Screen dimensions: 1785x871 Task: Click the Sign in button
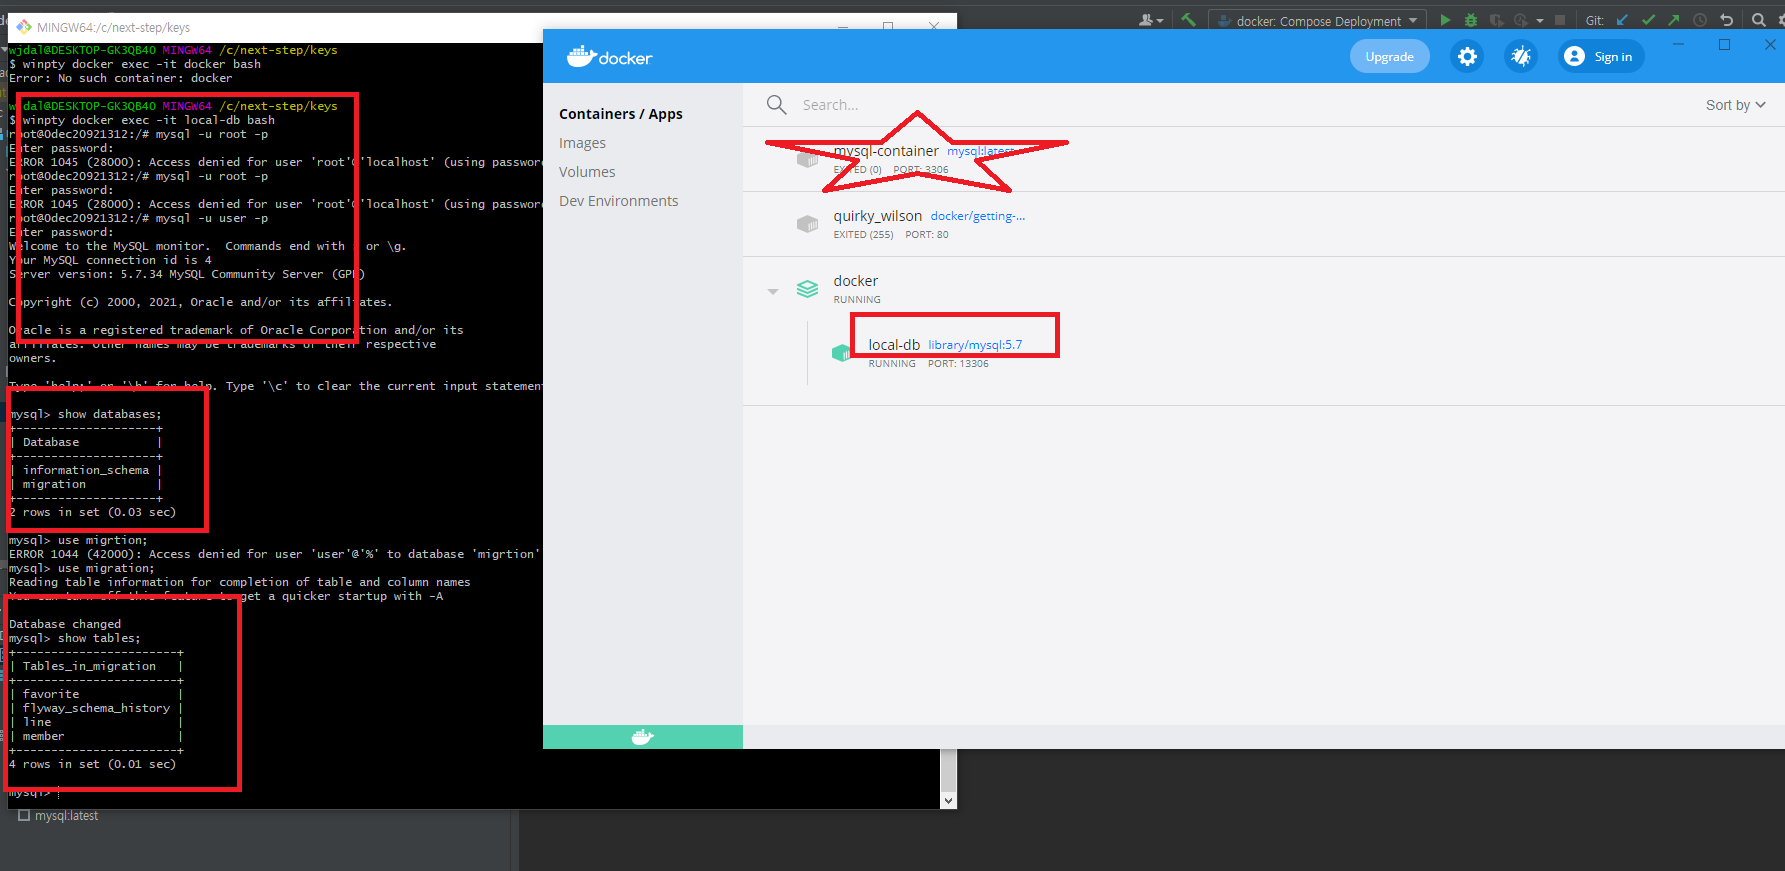pos(1601,57)
